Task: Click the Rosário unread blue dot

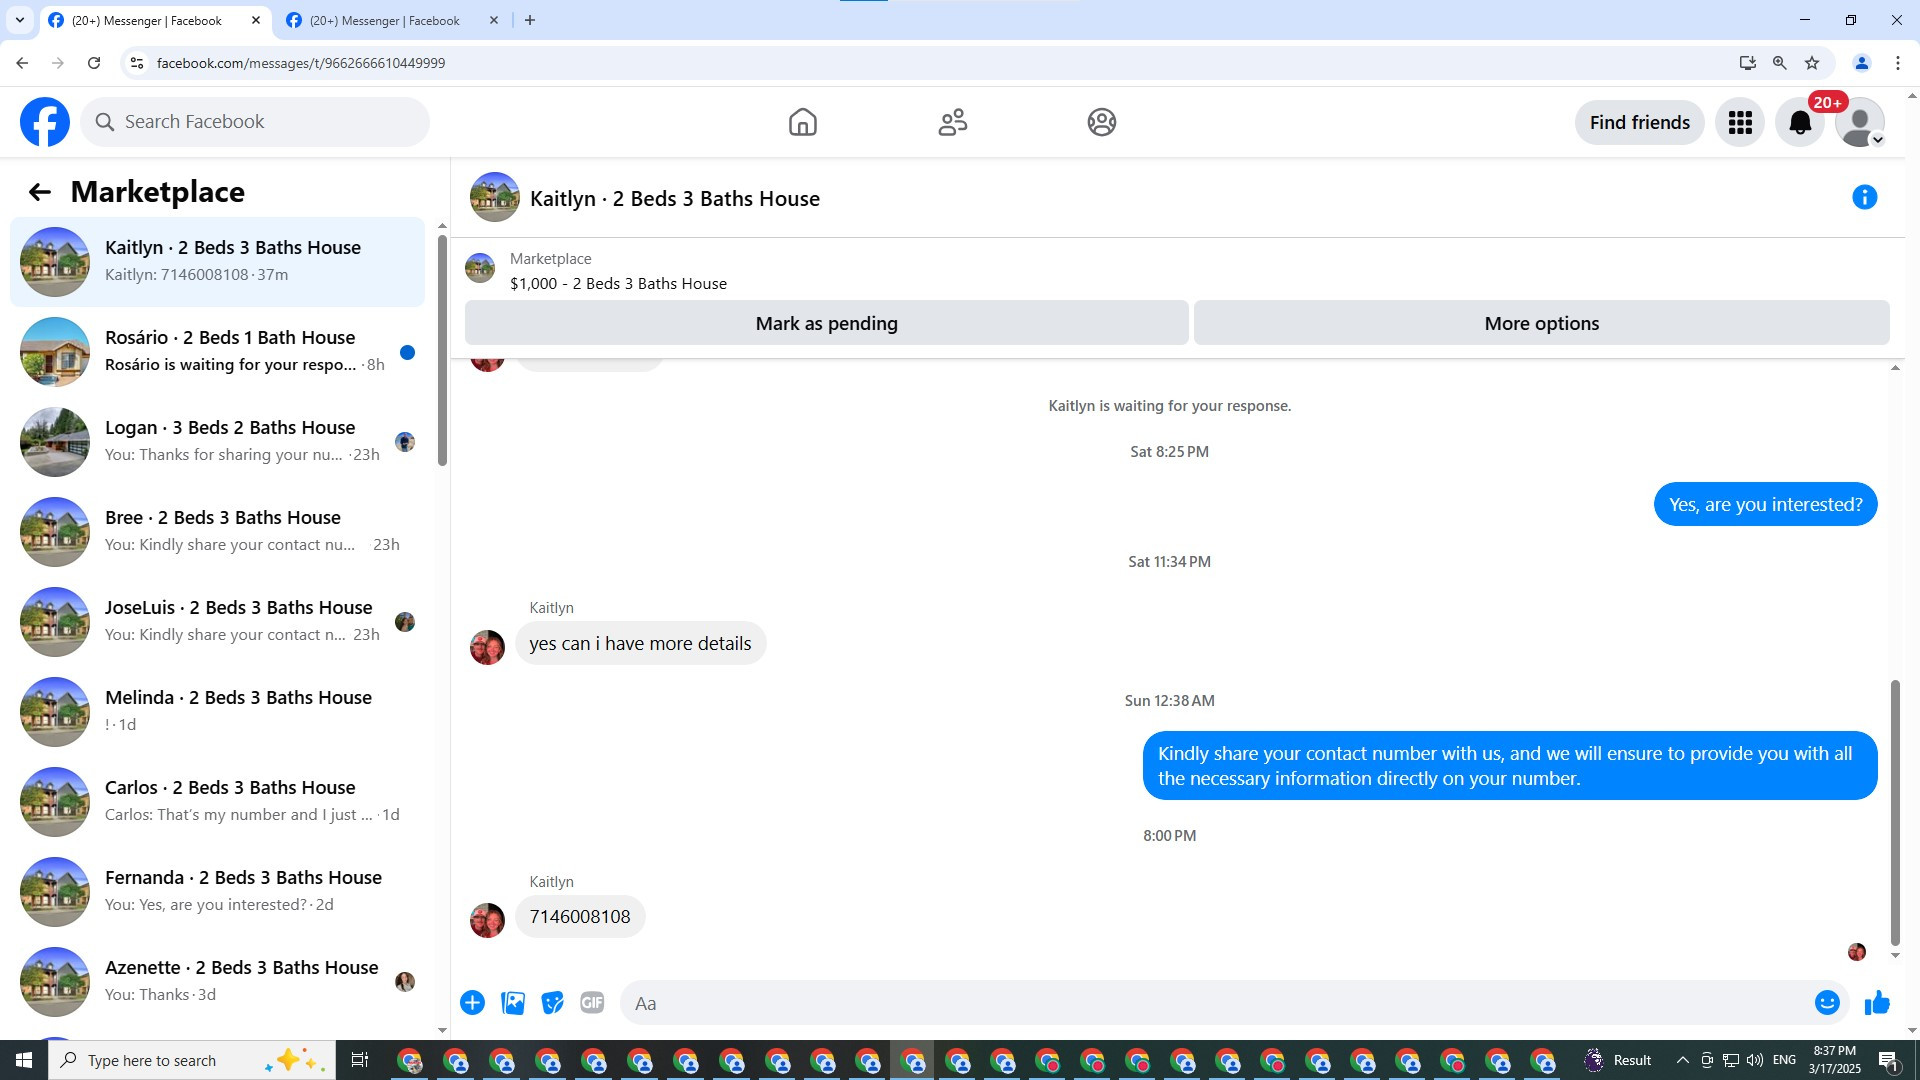Action: pos(407,352)
